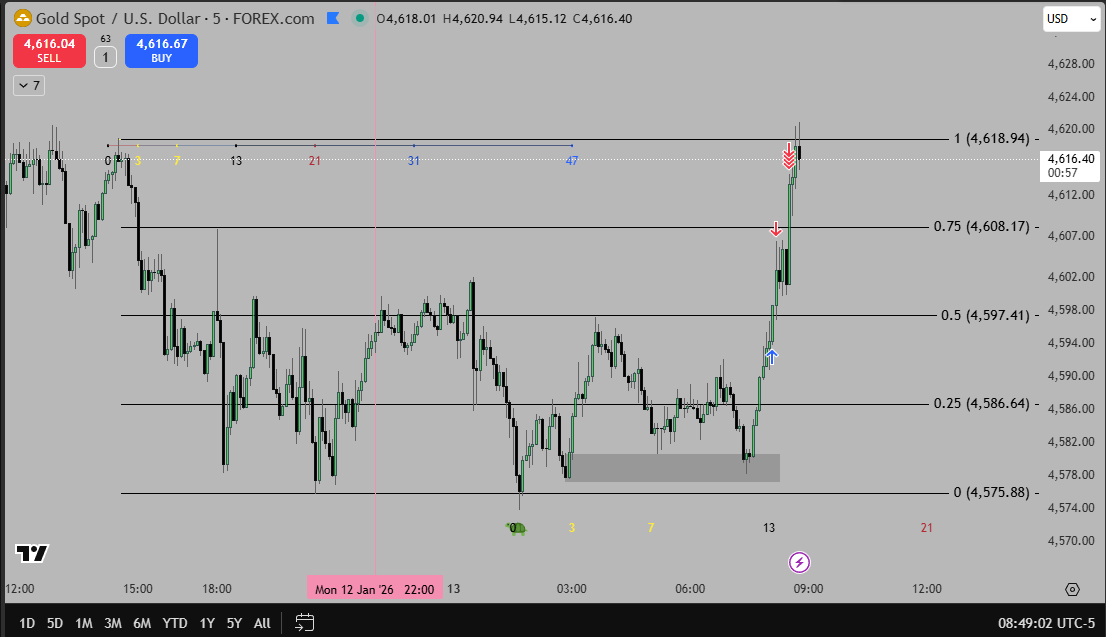
Task: Click the gold symbol logo icon
Action: coord(23,18)
